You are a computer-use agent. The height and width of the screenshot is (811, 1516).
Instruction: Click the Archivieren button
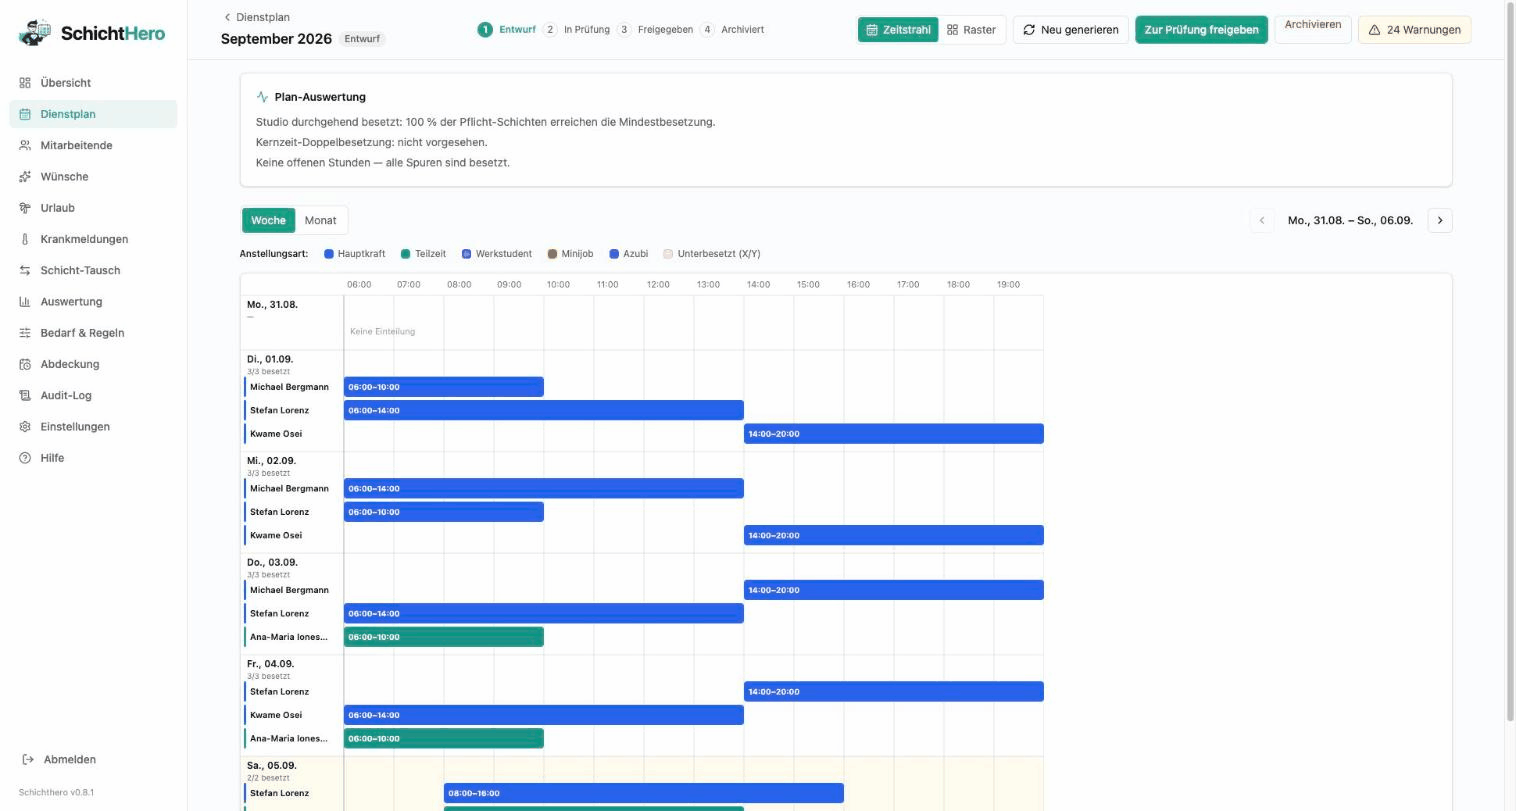[1313, 28]
